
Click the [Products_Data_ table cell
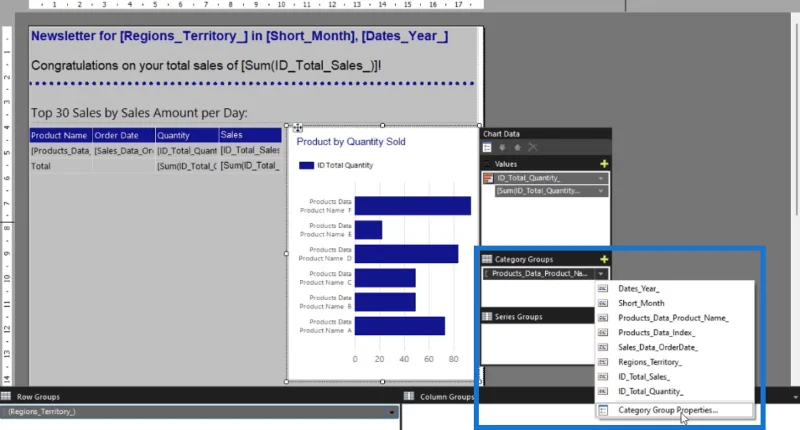[61, 150]
